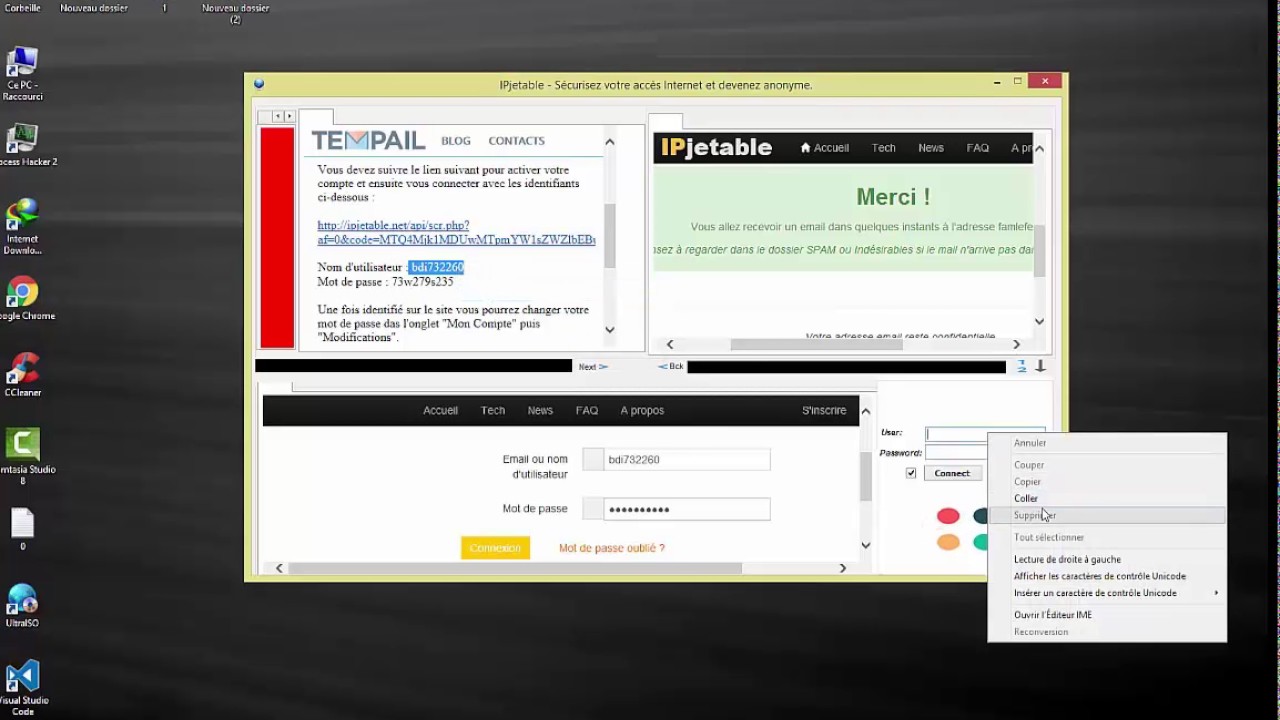Open Internet Download Manager desktop icon
The image size is (1280, 720).
pos(22,226)
